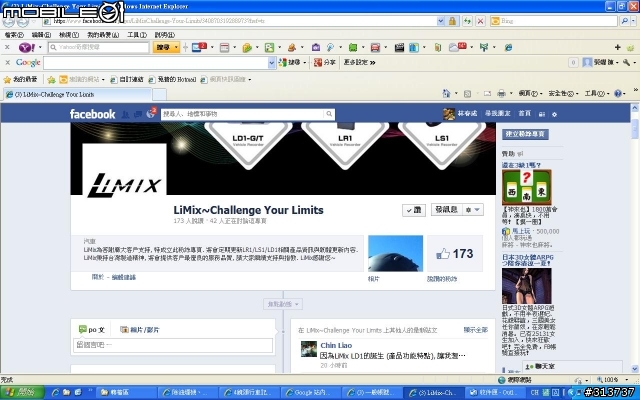Click the Yahoo toolbar search field
Screen dimensions: 640x400
[x=99, y=48]
